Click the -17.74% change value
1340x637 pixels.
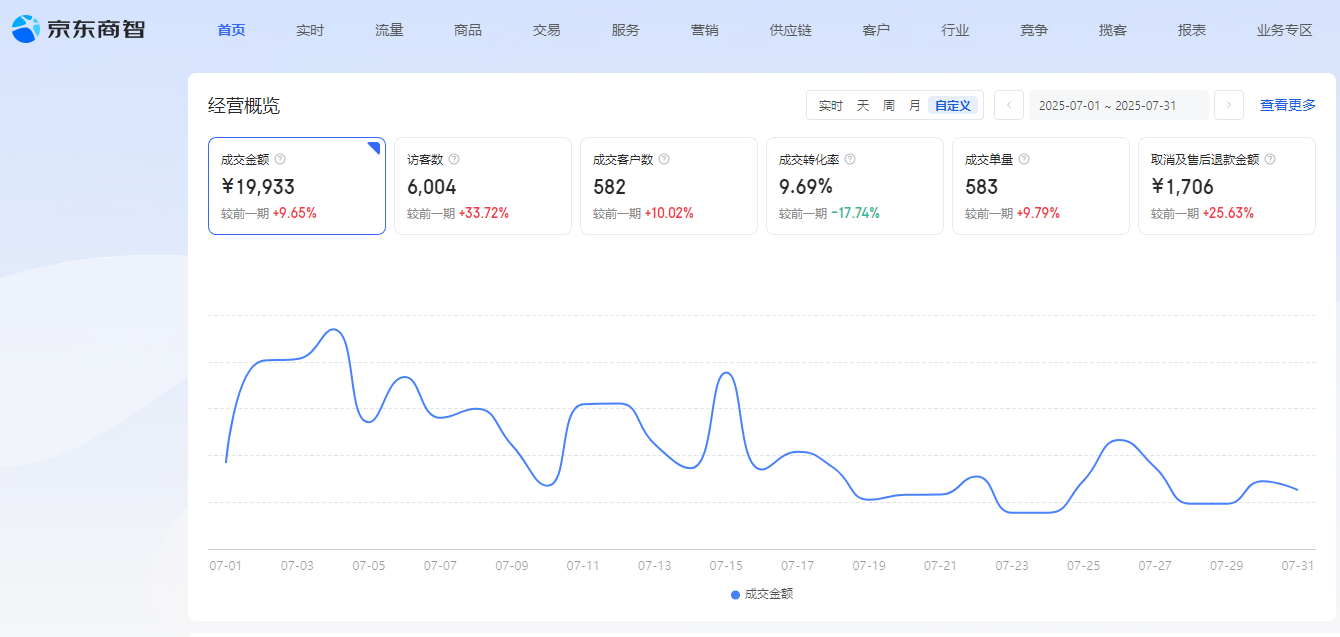point(855,213)
